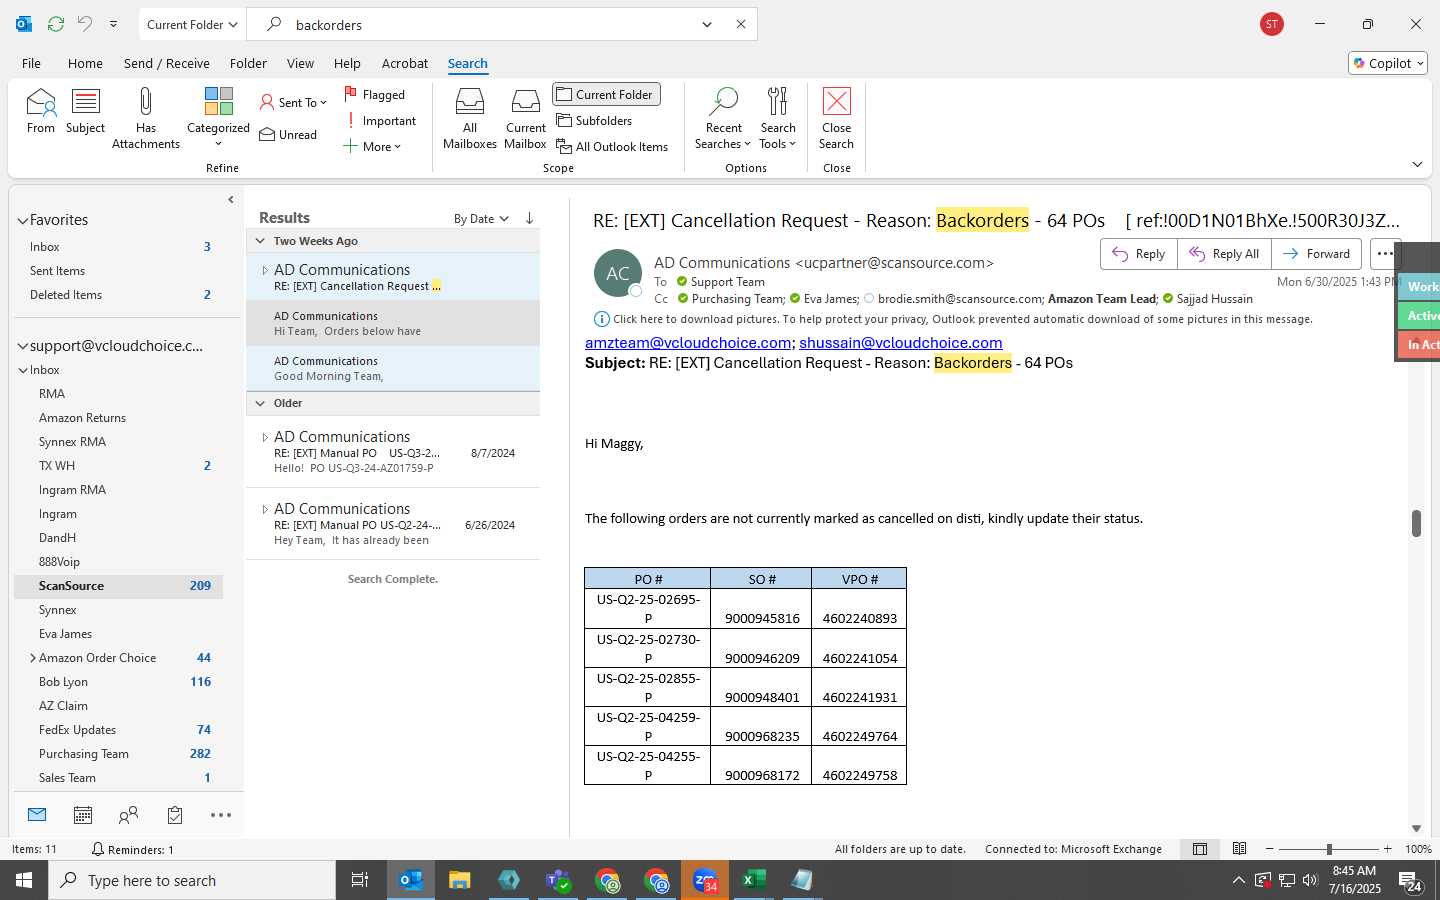Screen dimensions: 1440x900
Task: Switch to the Tasks view
Action: coord(175,815)
